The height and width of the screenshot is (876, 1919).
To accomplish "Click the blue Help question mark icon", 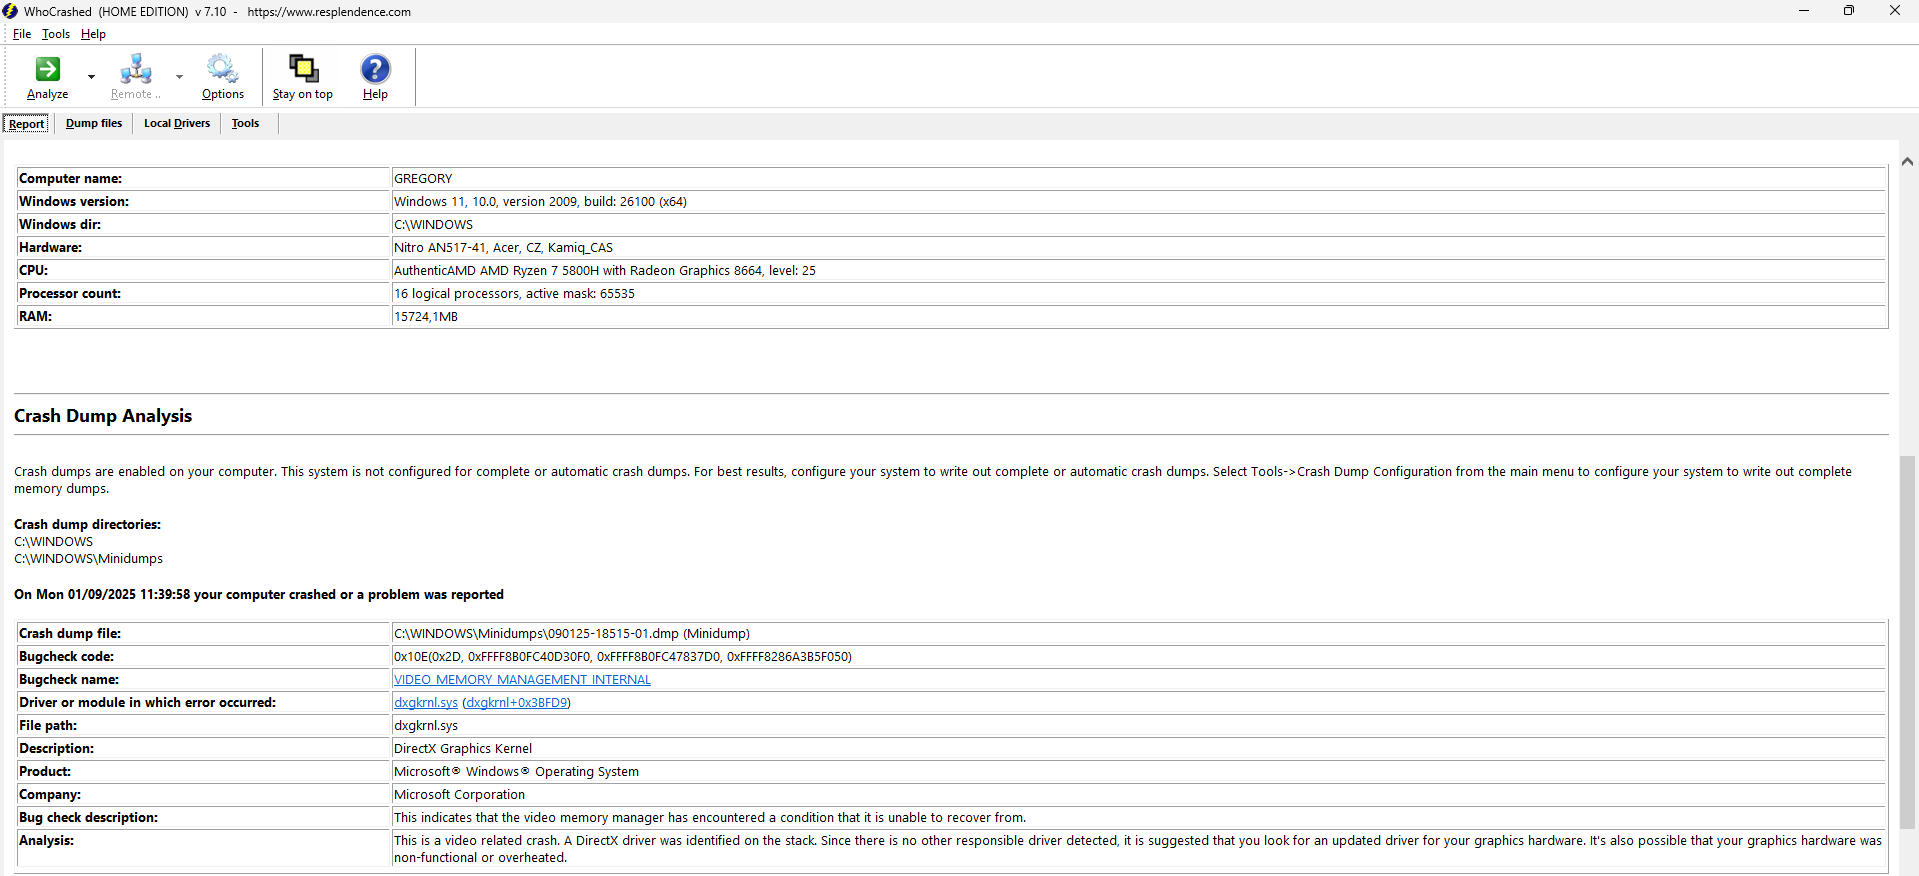I will click(375, 68).
